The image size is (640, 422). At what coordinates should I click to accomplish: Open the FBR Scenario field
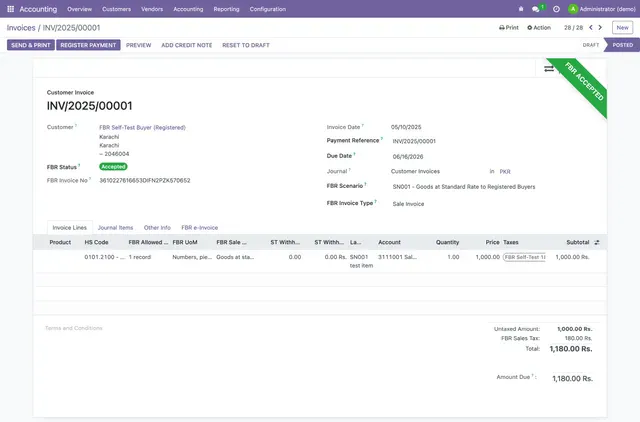[x=464, y=187]
